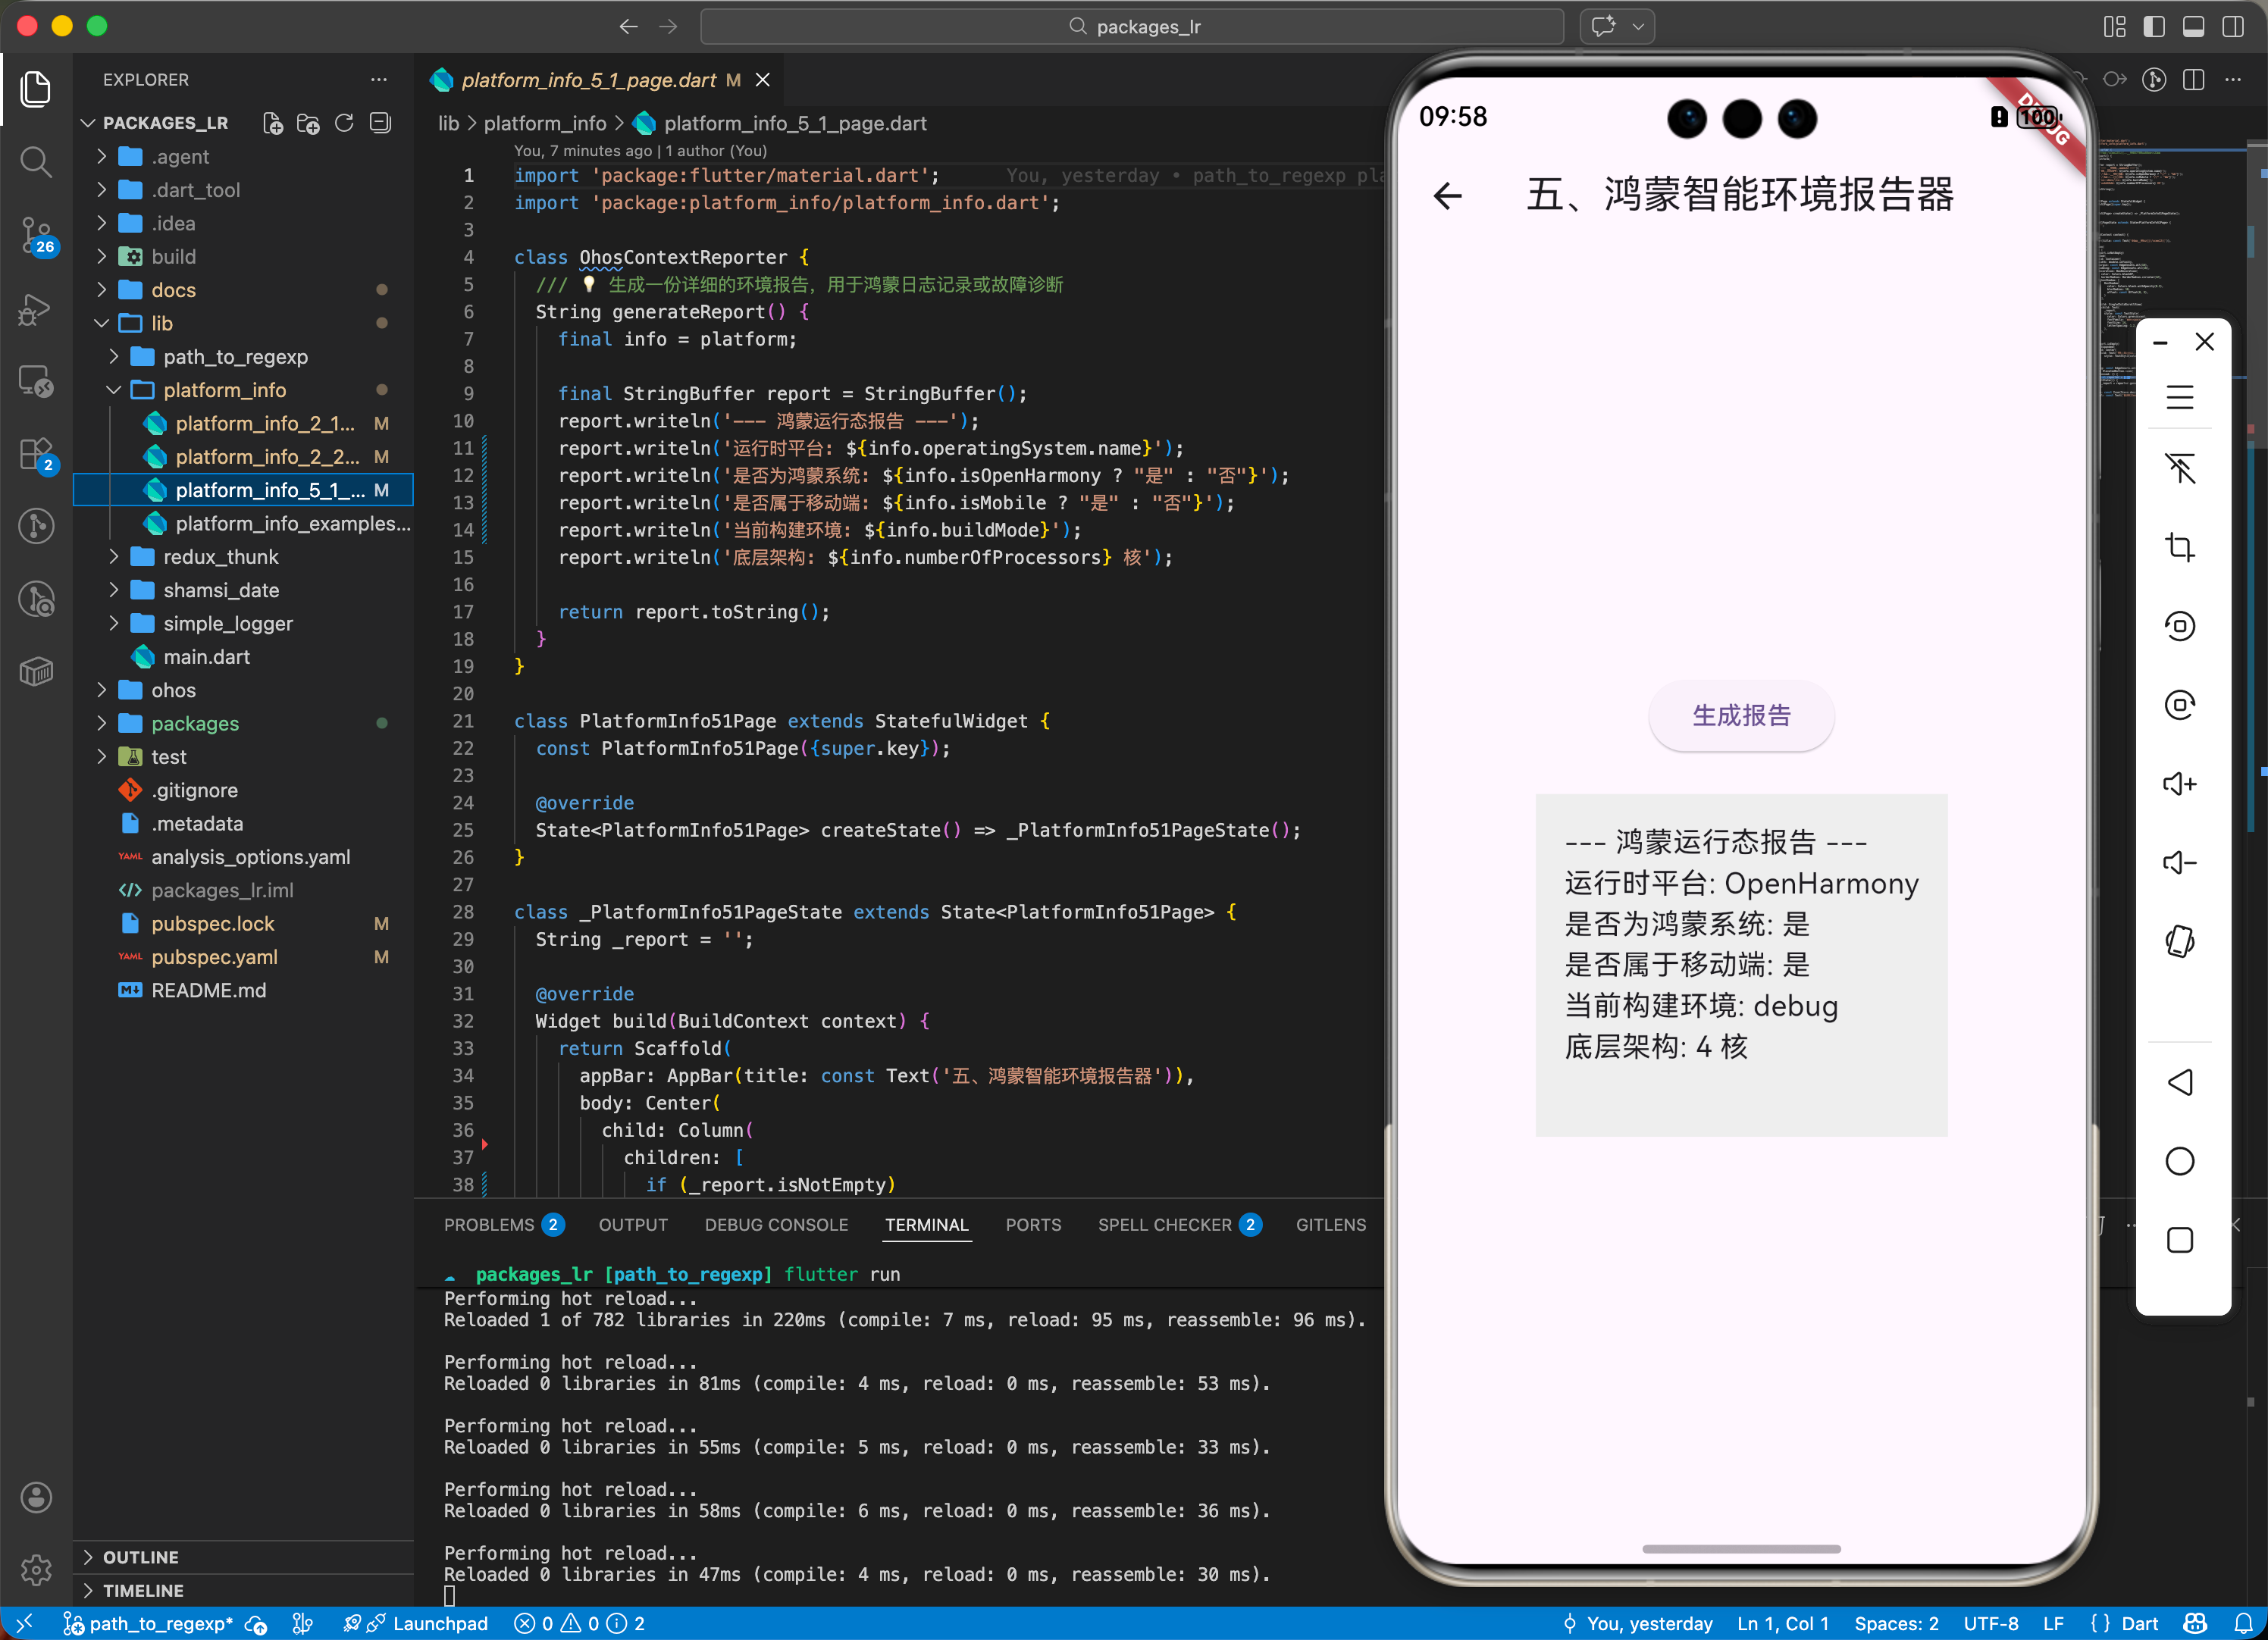
Task: Click the Dart language mode in status bar
Action: (x=2139, y=1623)
